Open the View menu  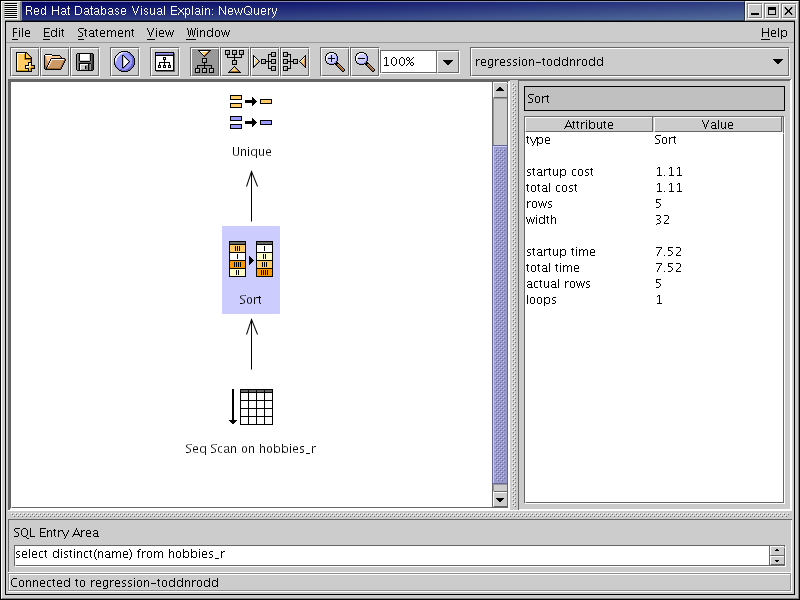tap(160, 33)
